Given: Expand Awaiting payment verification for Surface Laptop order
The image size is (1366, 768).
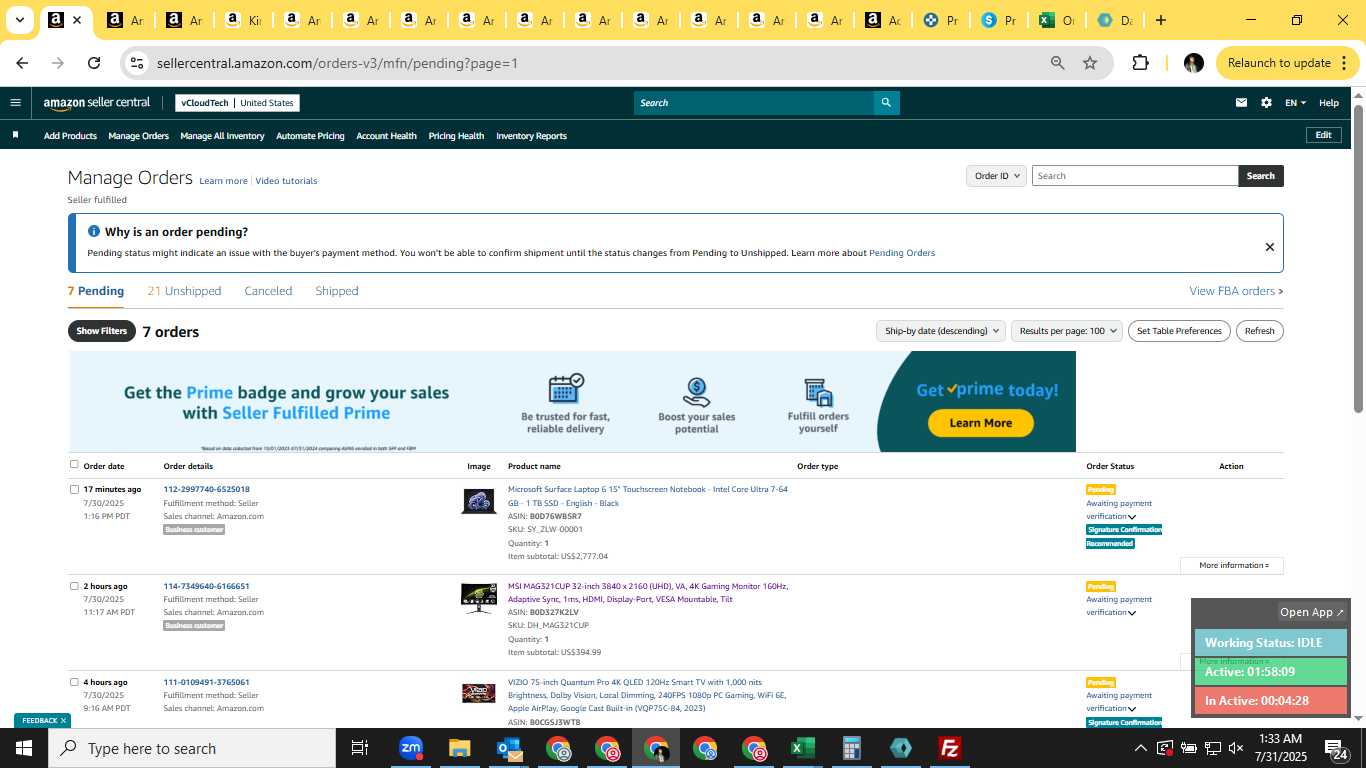Looking at the screenshot, I should pos(1132,517).
